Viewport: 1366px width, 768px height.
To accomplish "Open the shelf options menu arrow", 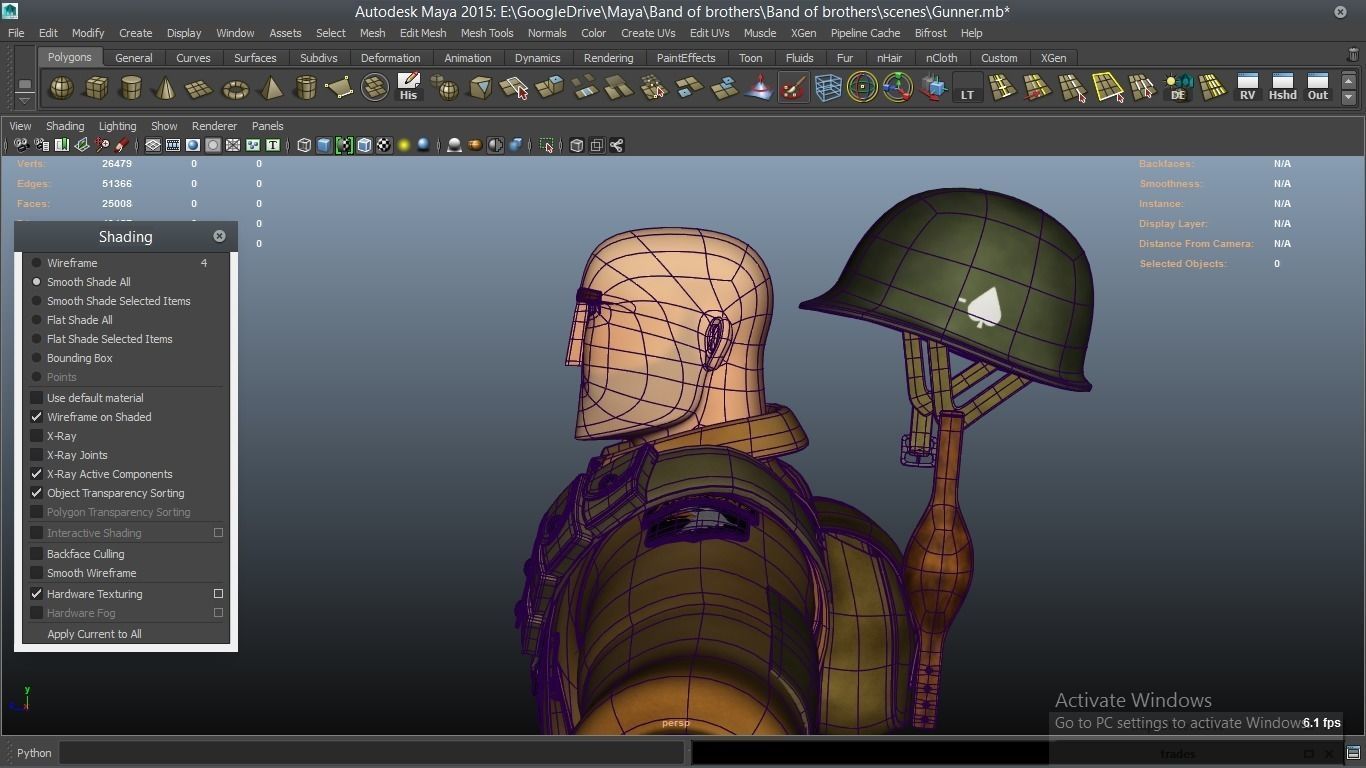I will point(24,99).
